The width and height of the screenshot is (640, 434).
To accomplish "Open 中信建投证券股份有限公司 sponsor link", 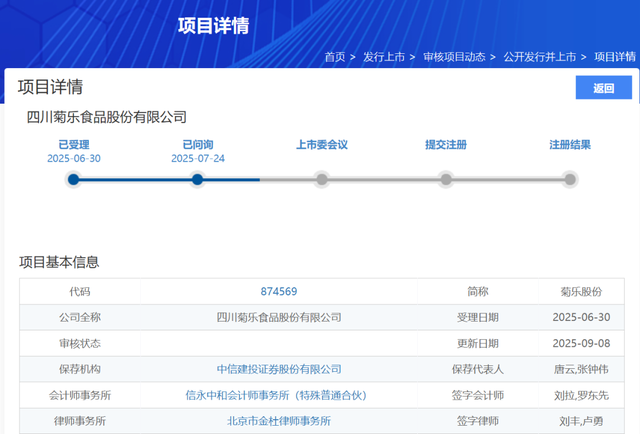I will pyautogui.click(x=279, y=370).
